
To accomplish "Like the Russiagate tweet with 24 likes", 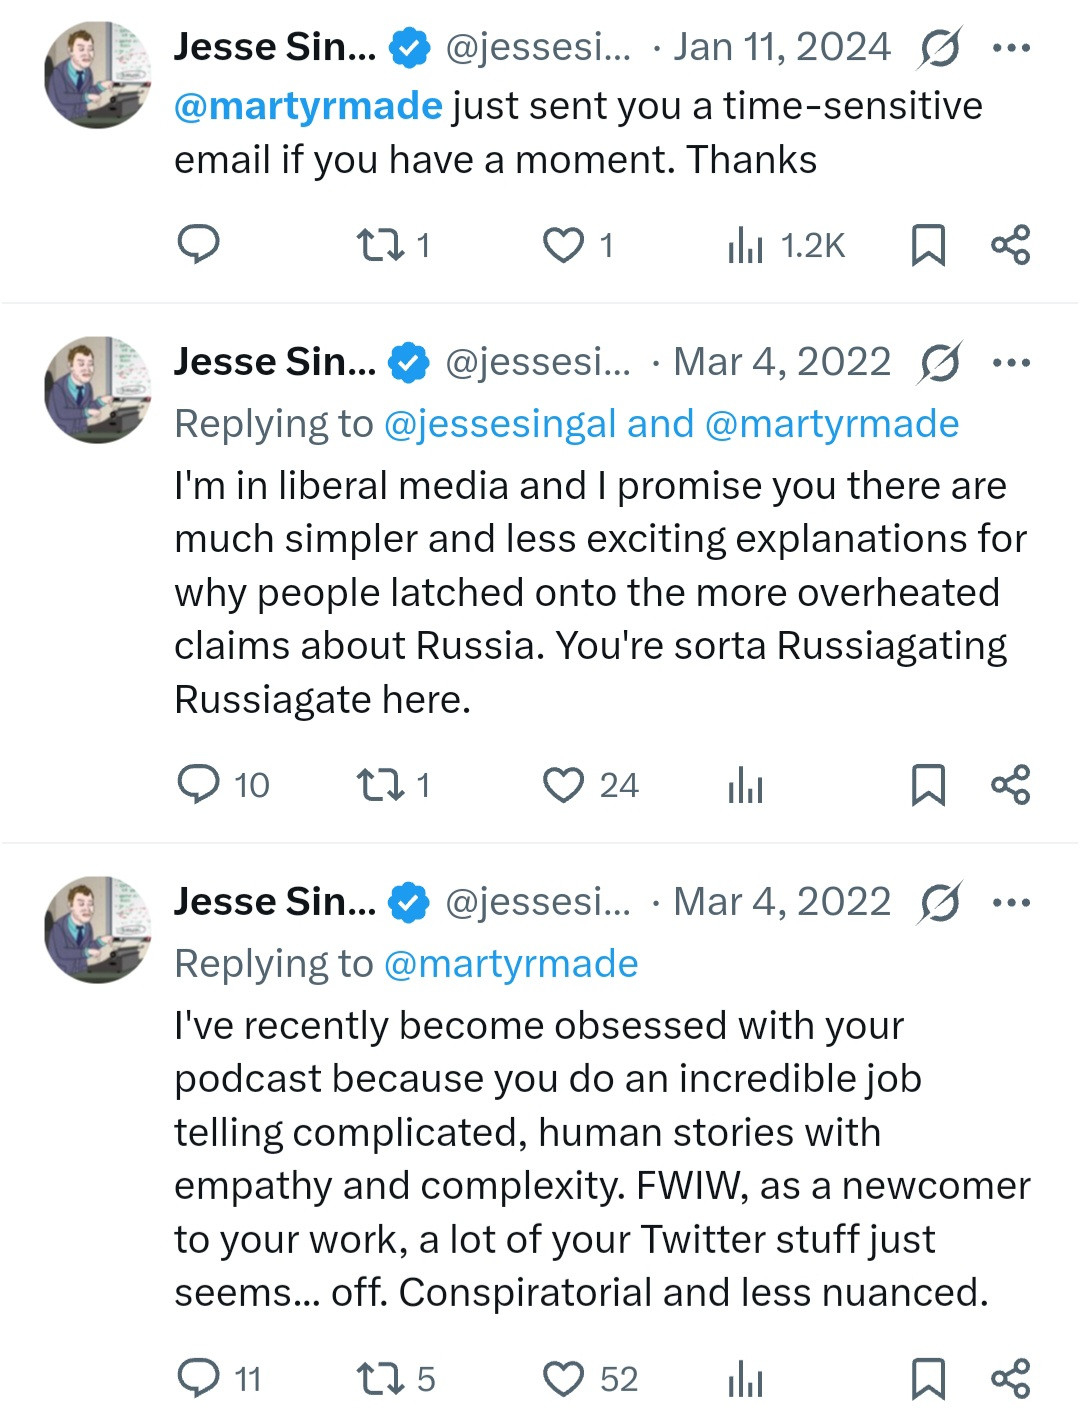I will 563,784.
